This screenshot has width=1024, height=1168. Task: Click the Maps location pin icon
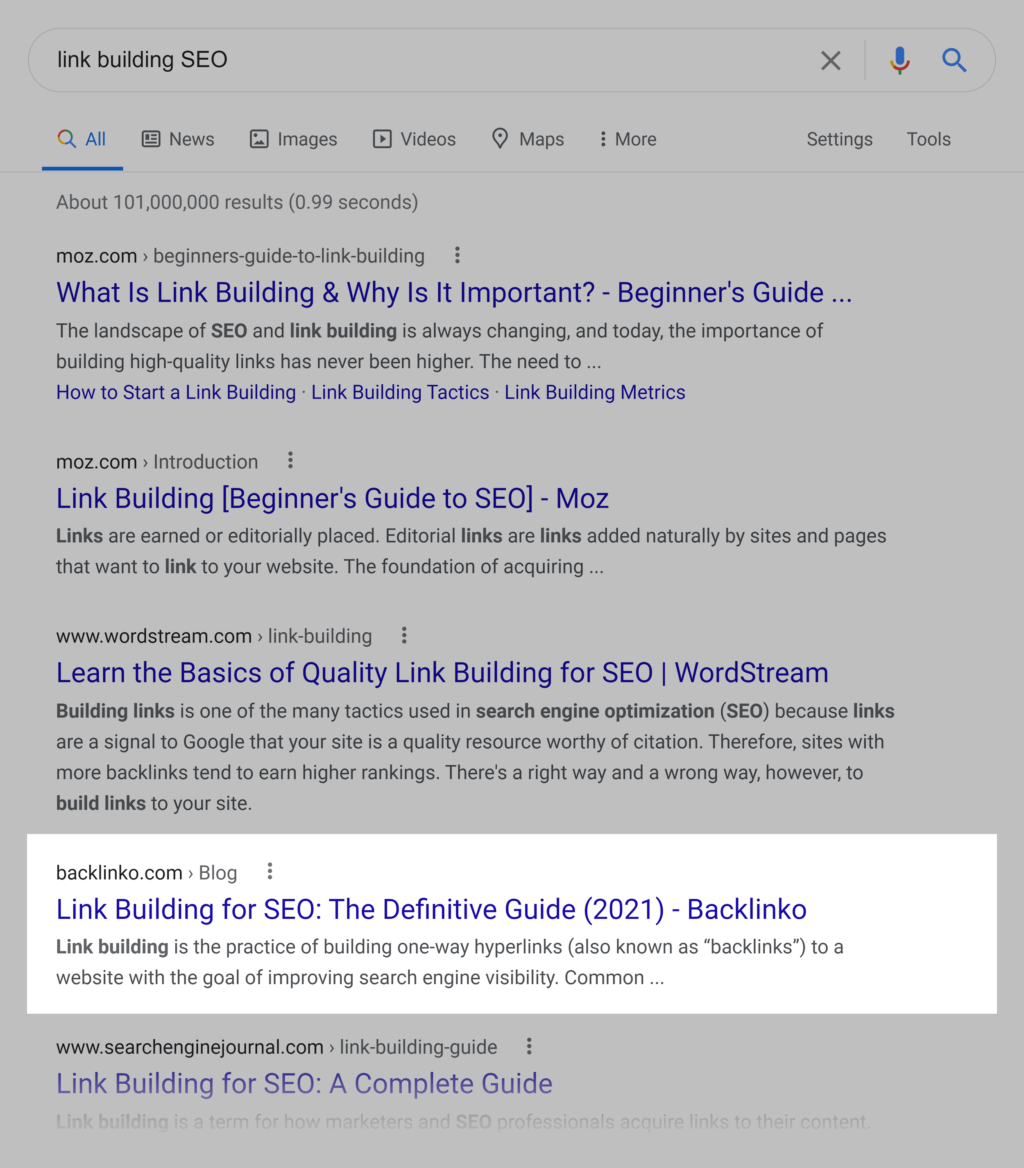tap(500, 139)
